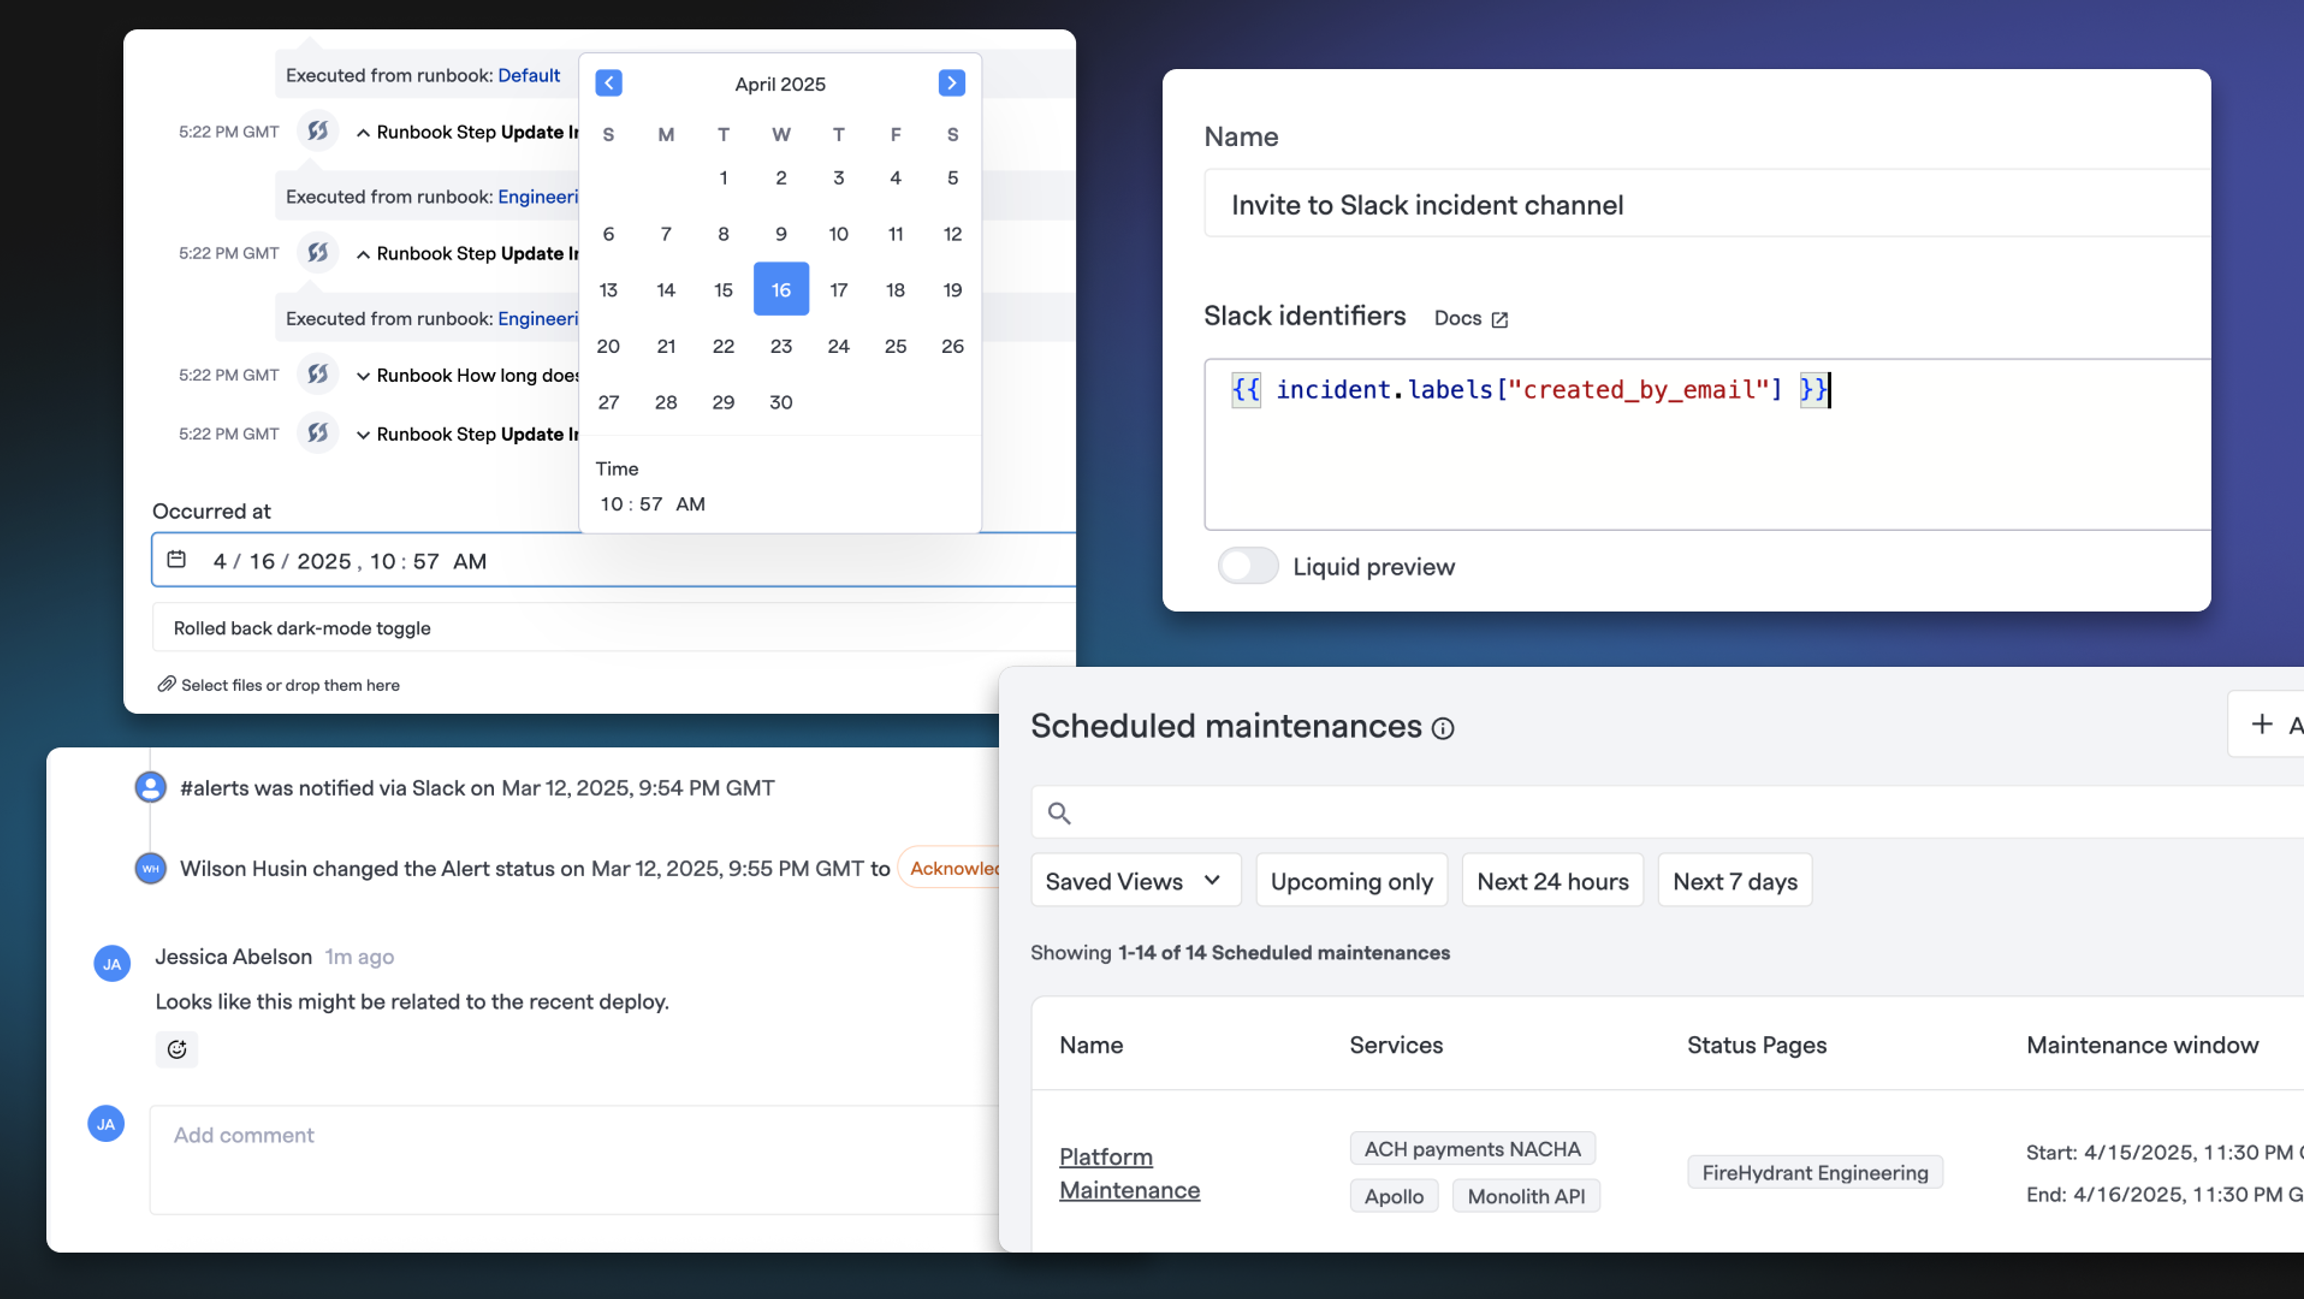The image size is (2304, 1299).
Task: Click the Status Pages column header
Action: [1756, 1044]
